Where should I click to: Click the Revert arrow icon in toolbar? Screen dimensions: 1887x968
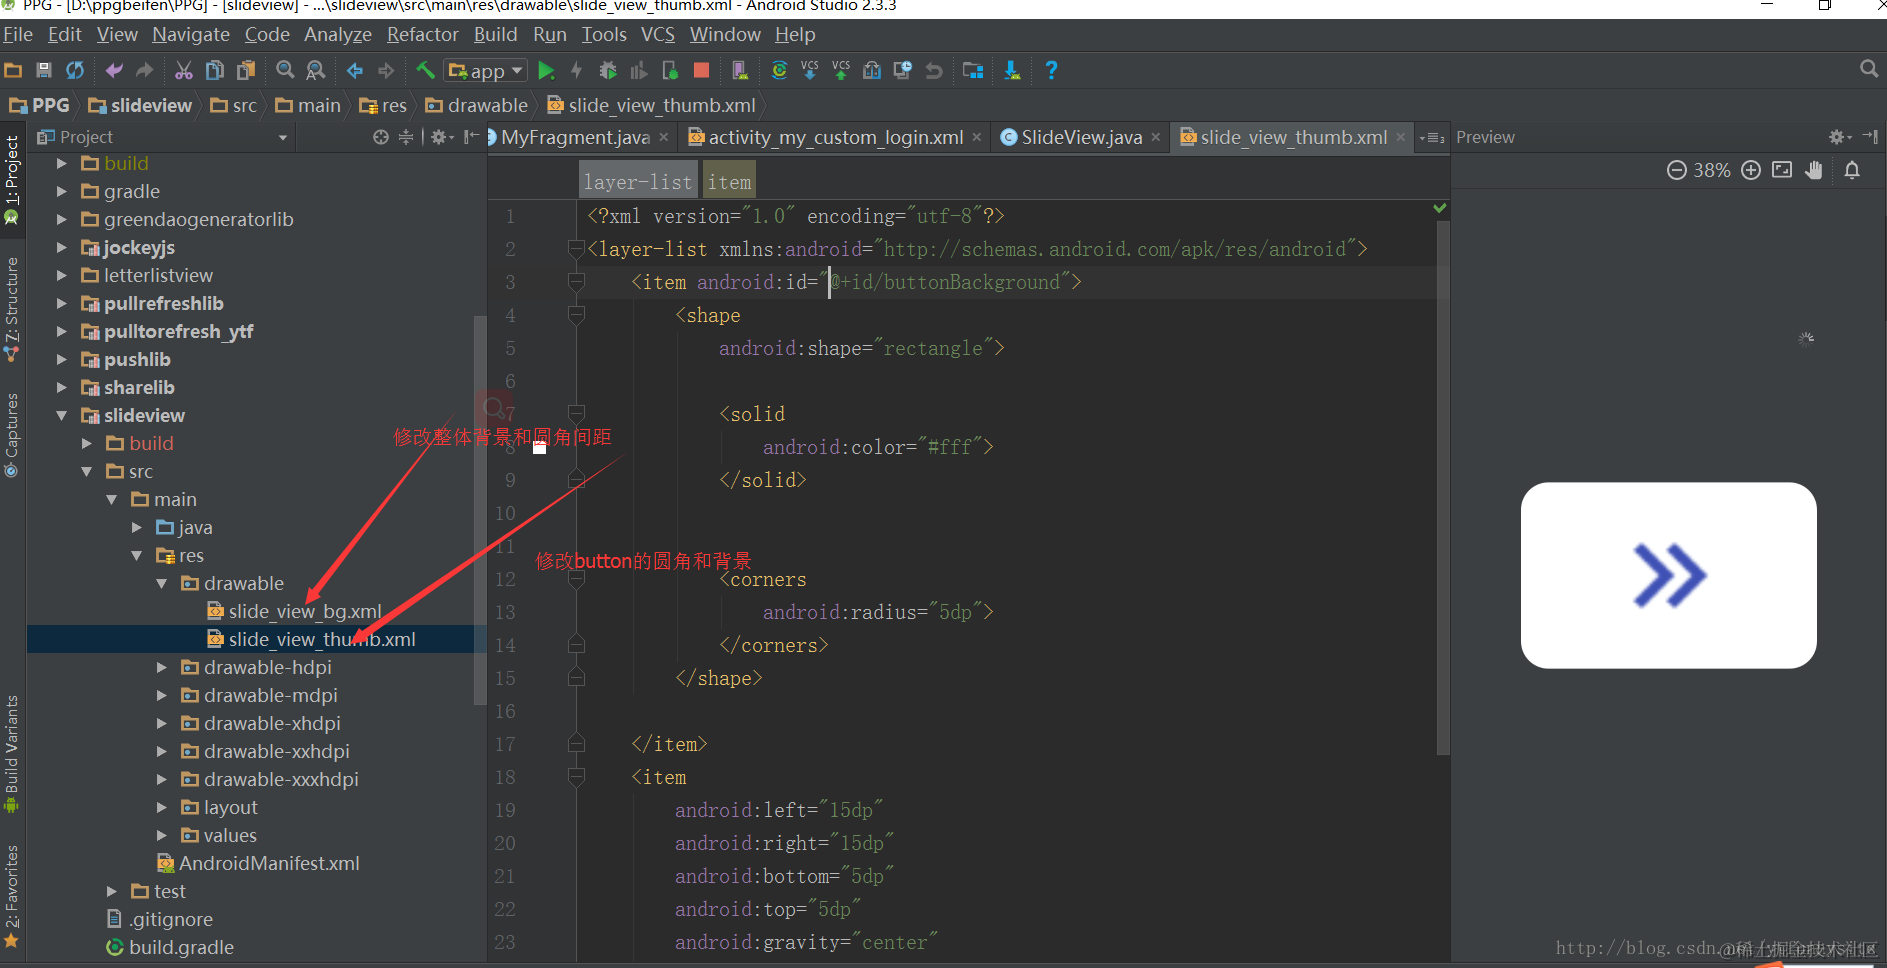click(x=934, y=70)
